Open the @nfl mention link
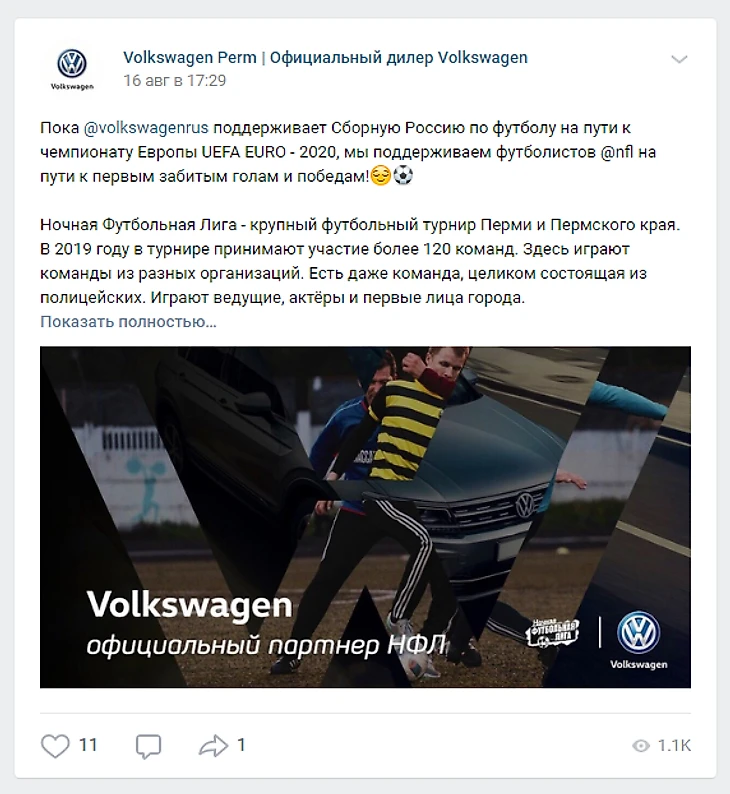The width and height of the screenshot is (730, 794). coord(617,152)
